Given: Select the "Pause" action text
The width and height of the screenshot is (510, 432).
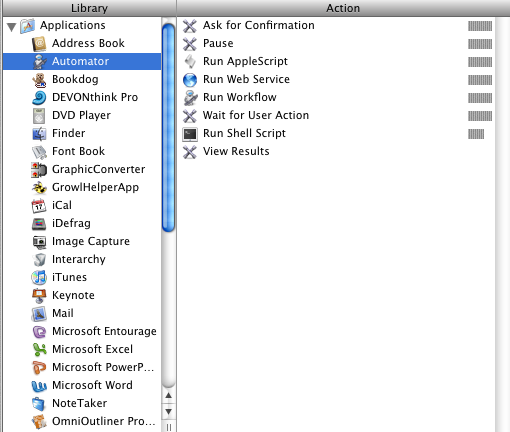Looking at the screenshot, I should click(218, 43).
